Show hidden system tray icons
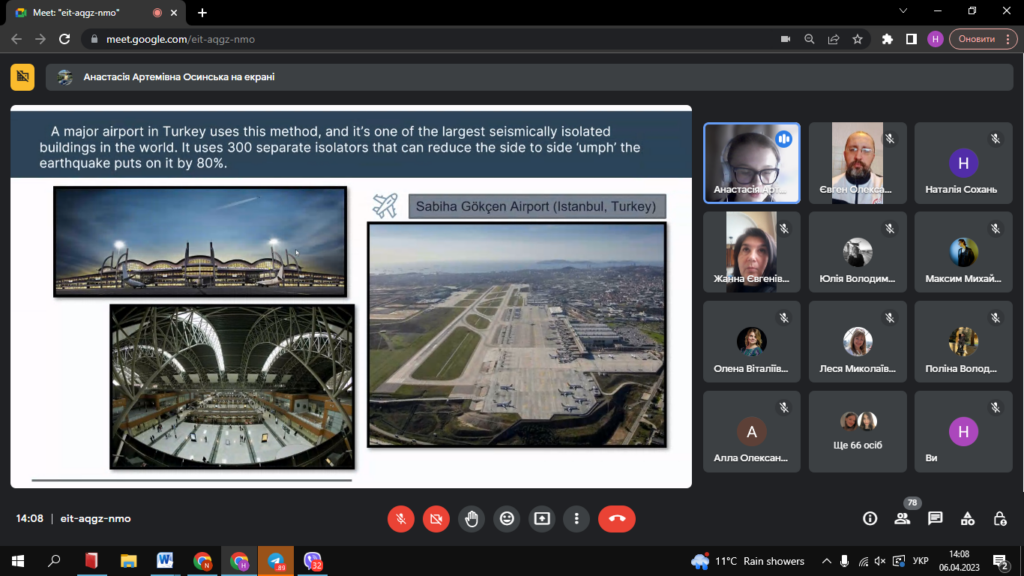The height and width of the screenshot is (576, 1024). tap(826, 561)
